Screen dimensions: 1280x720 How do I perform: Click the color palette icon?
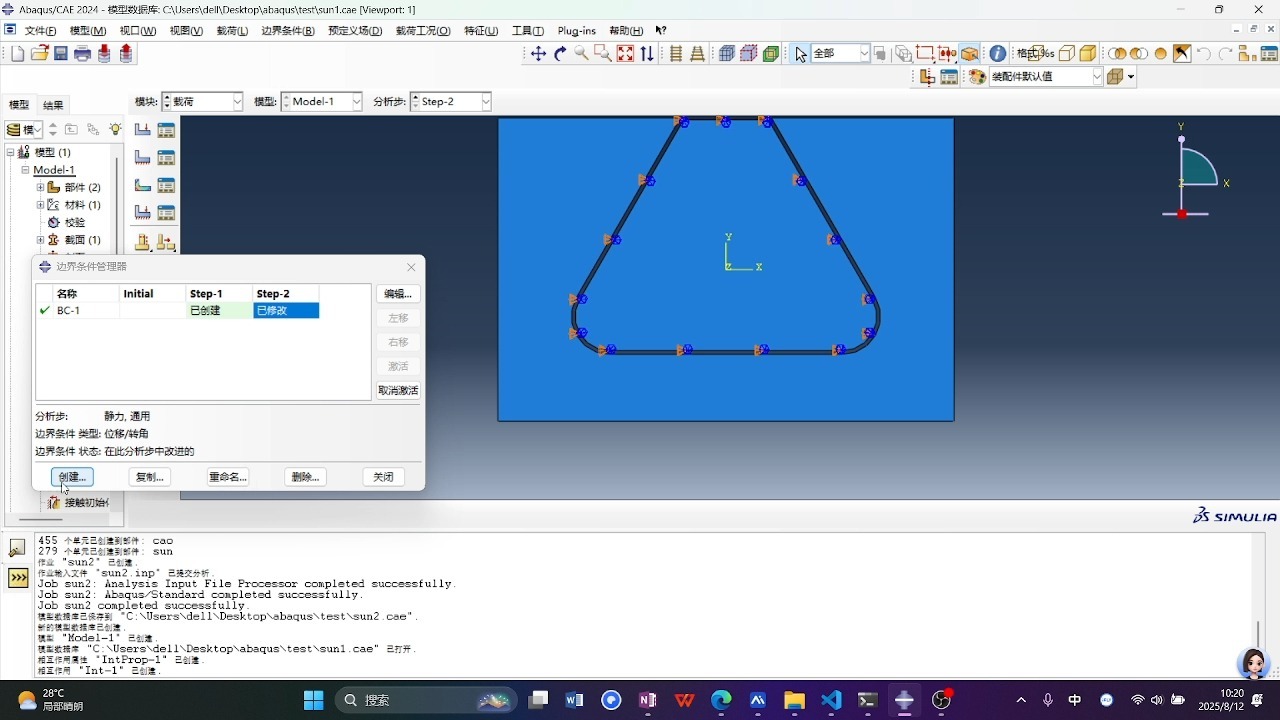977,77
